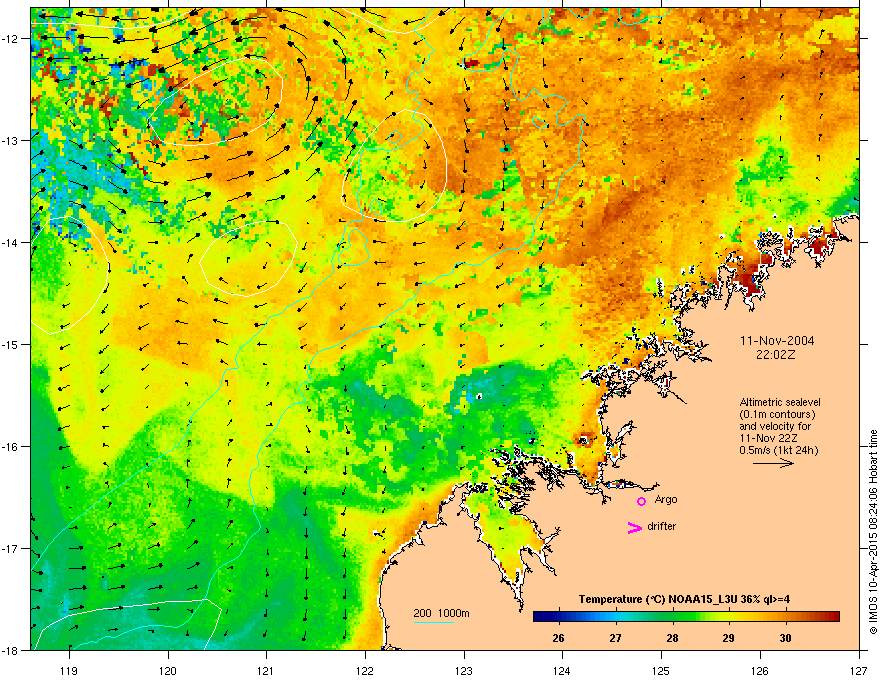Screen dimensions: 880x680
Task: Click the longitude axis label 124
Action: [x=562, y=670]
